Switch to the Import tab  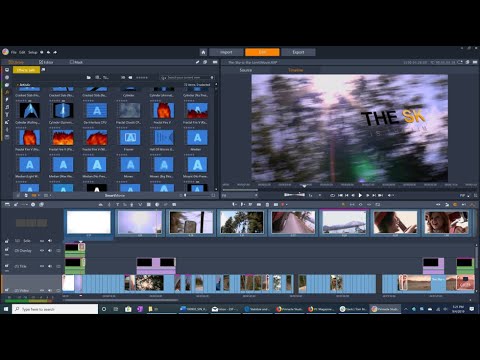tap(226, 52)
